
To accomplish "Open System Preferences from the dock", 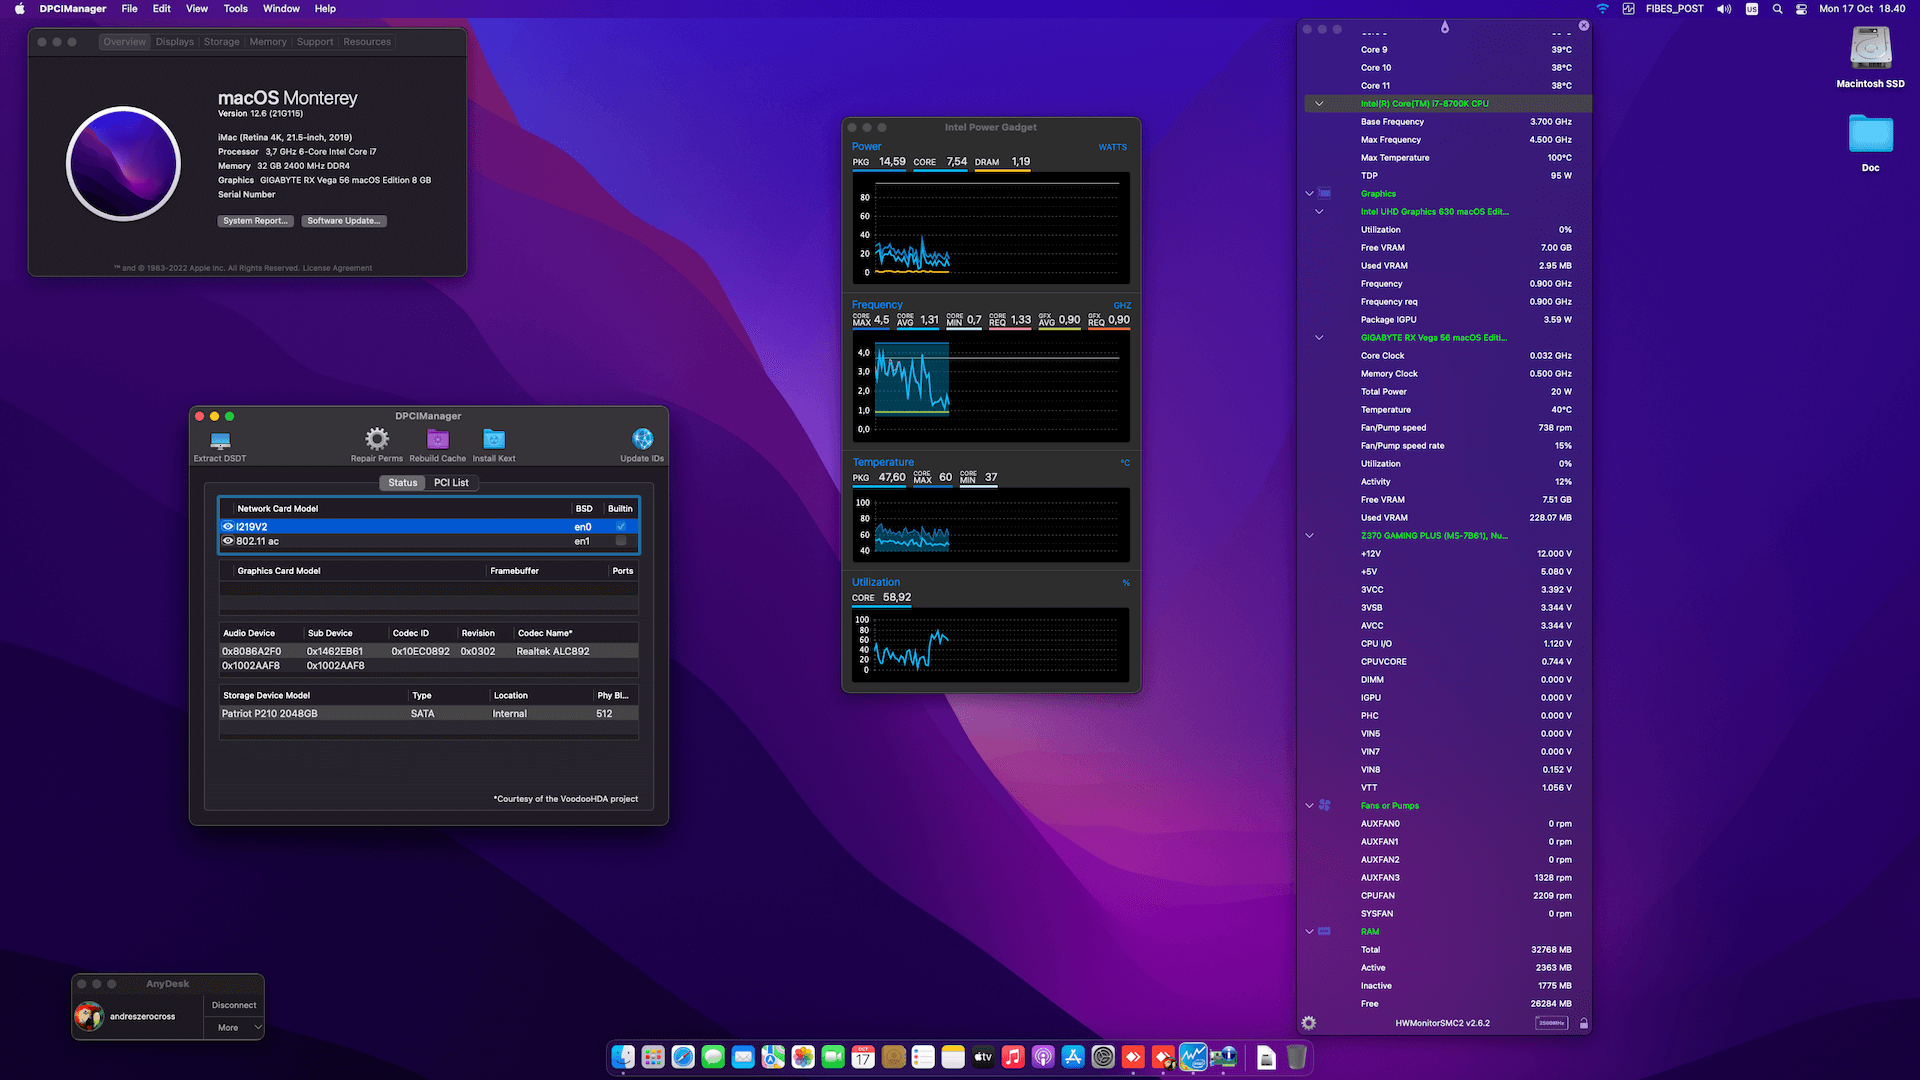I will pos(1103,1057).
